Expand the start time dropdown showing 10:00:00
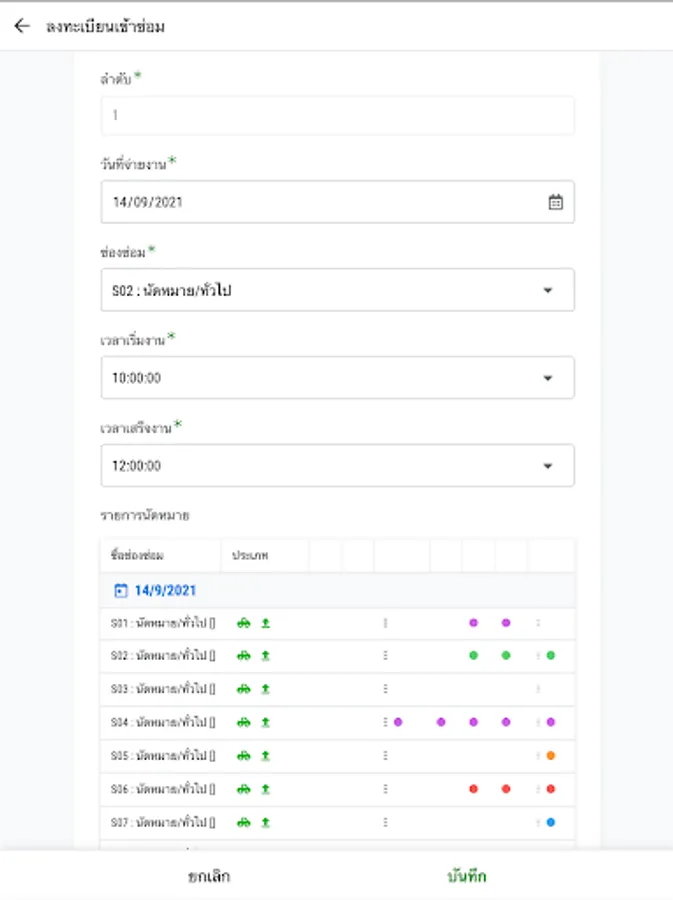Image resolution: width=673 pixels, height=900 pixels. tap(338, 378)
